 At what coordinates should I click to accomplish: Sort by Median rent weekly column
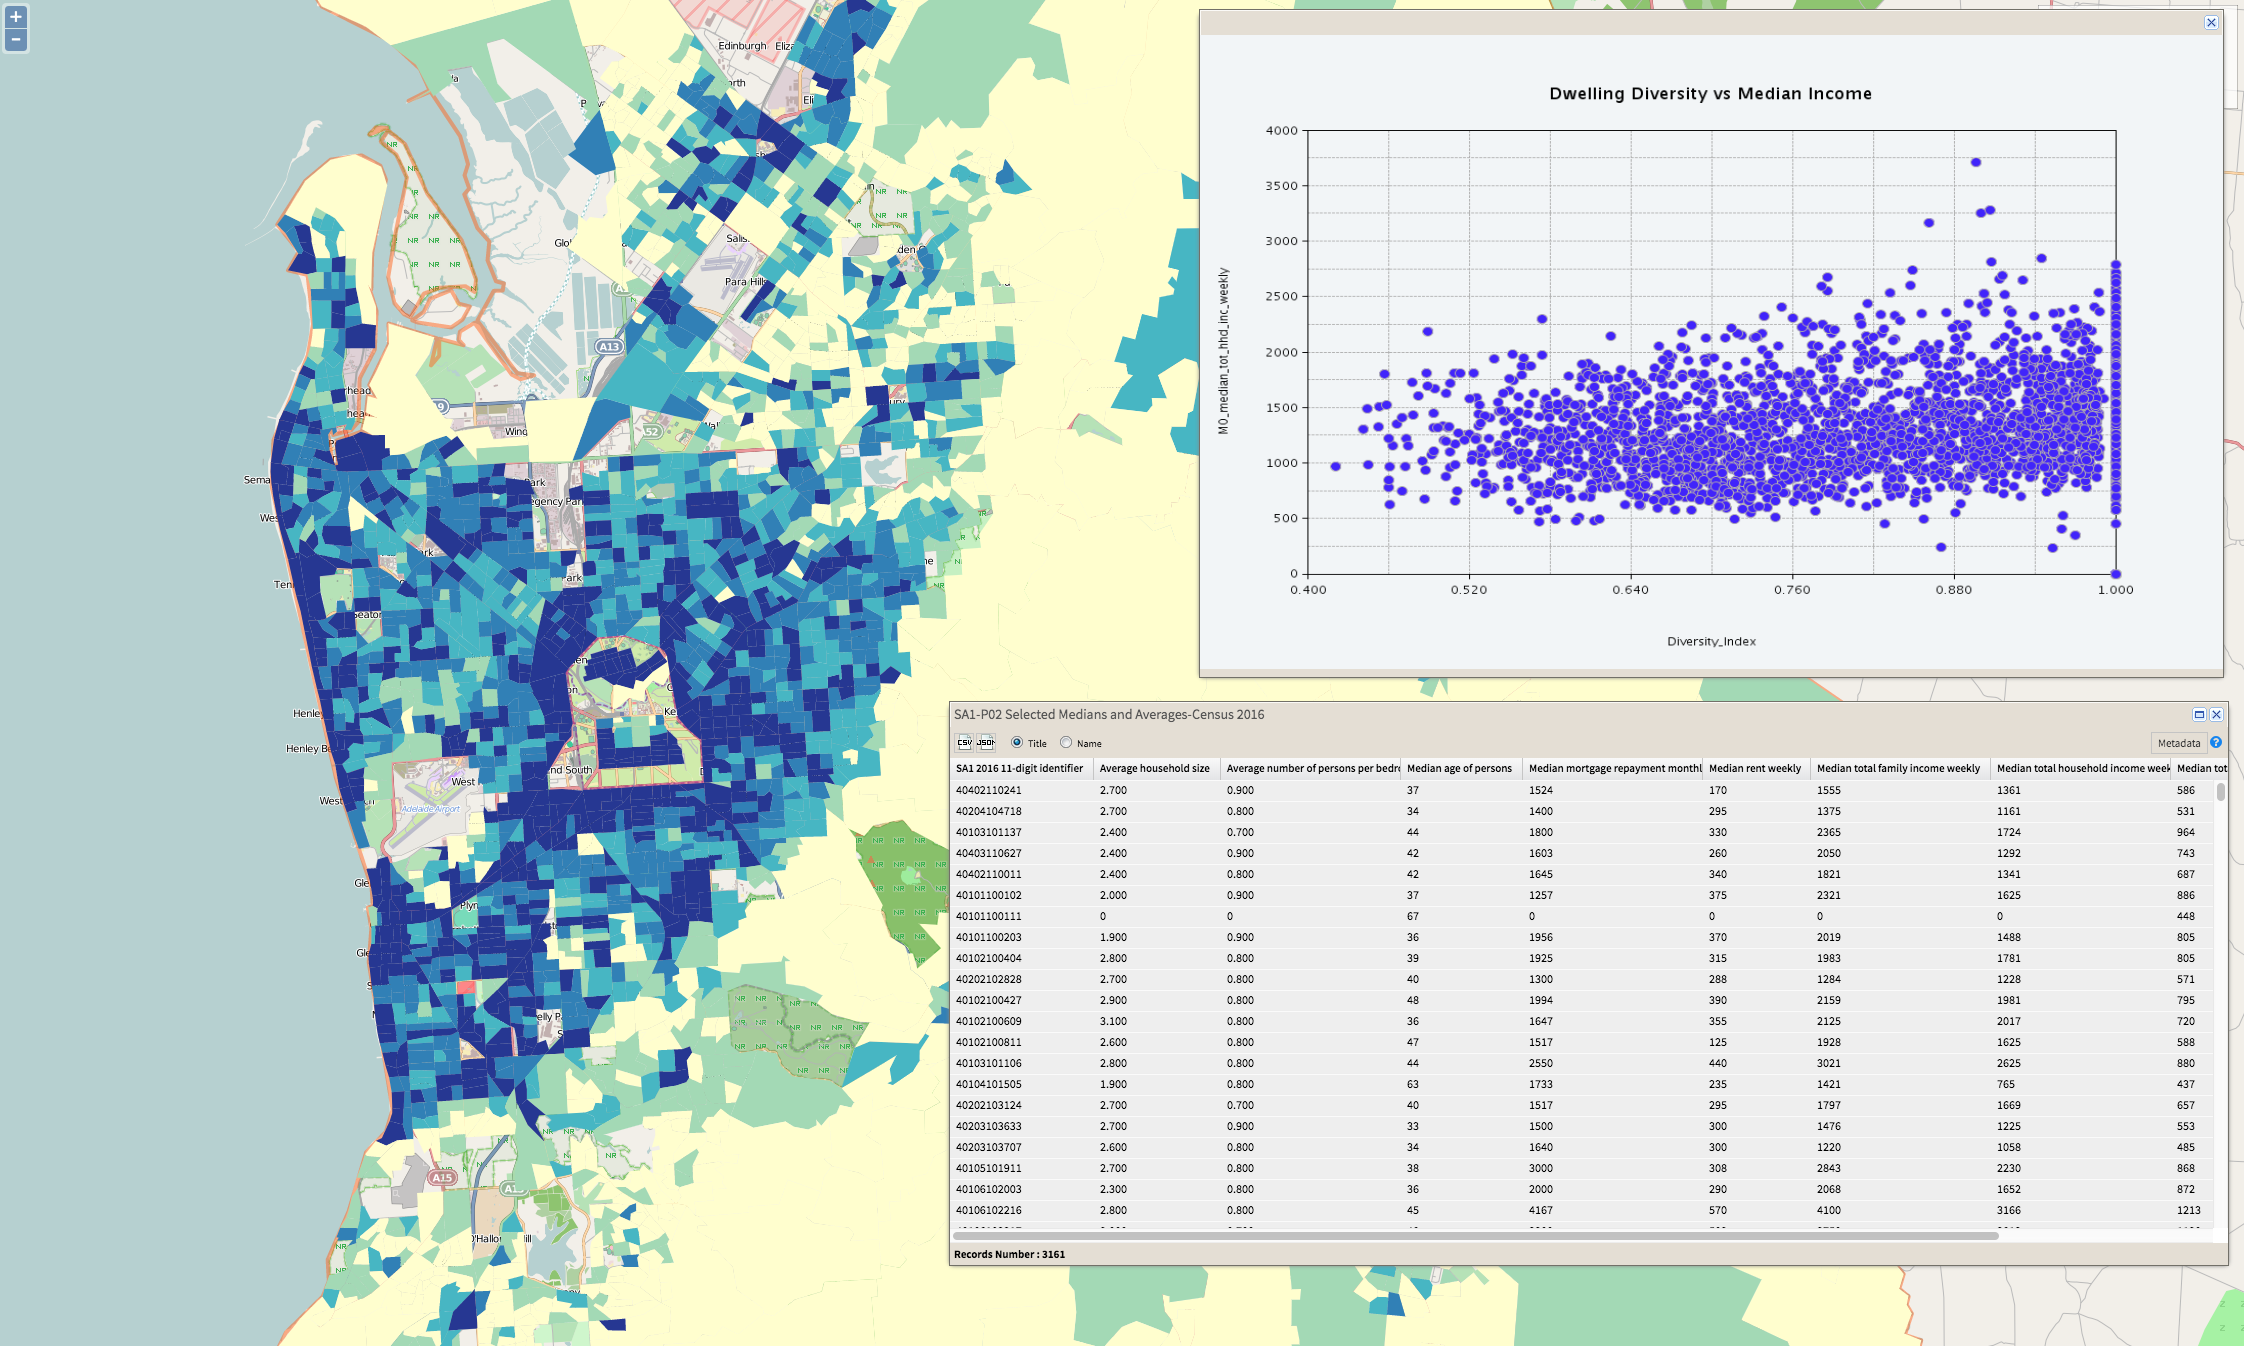point(1754,768)
